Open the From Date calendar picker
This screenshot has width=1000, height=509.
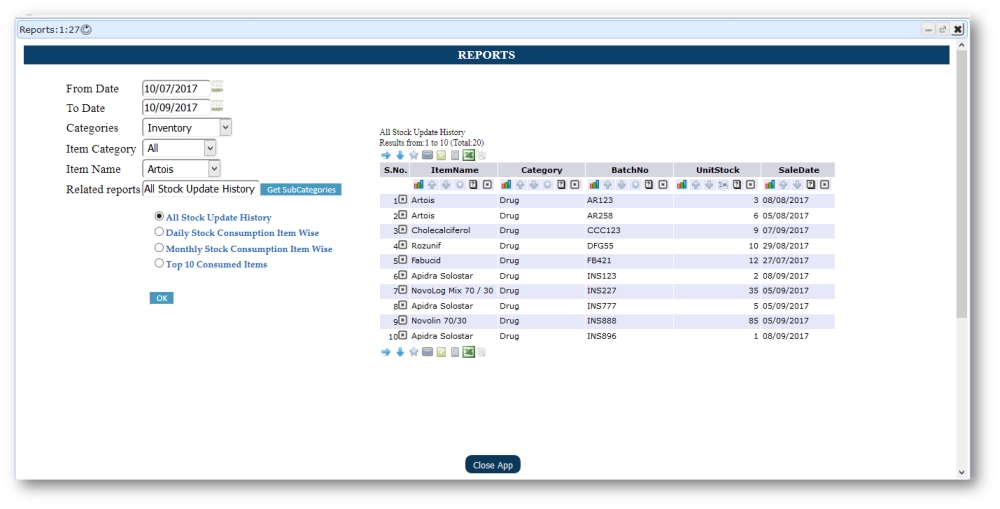(x=217, y=88)
